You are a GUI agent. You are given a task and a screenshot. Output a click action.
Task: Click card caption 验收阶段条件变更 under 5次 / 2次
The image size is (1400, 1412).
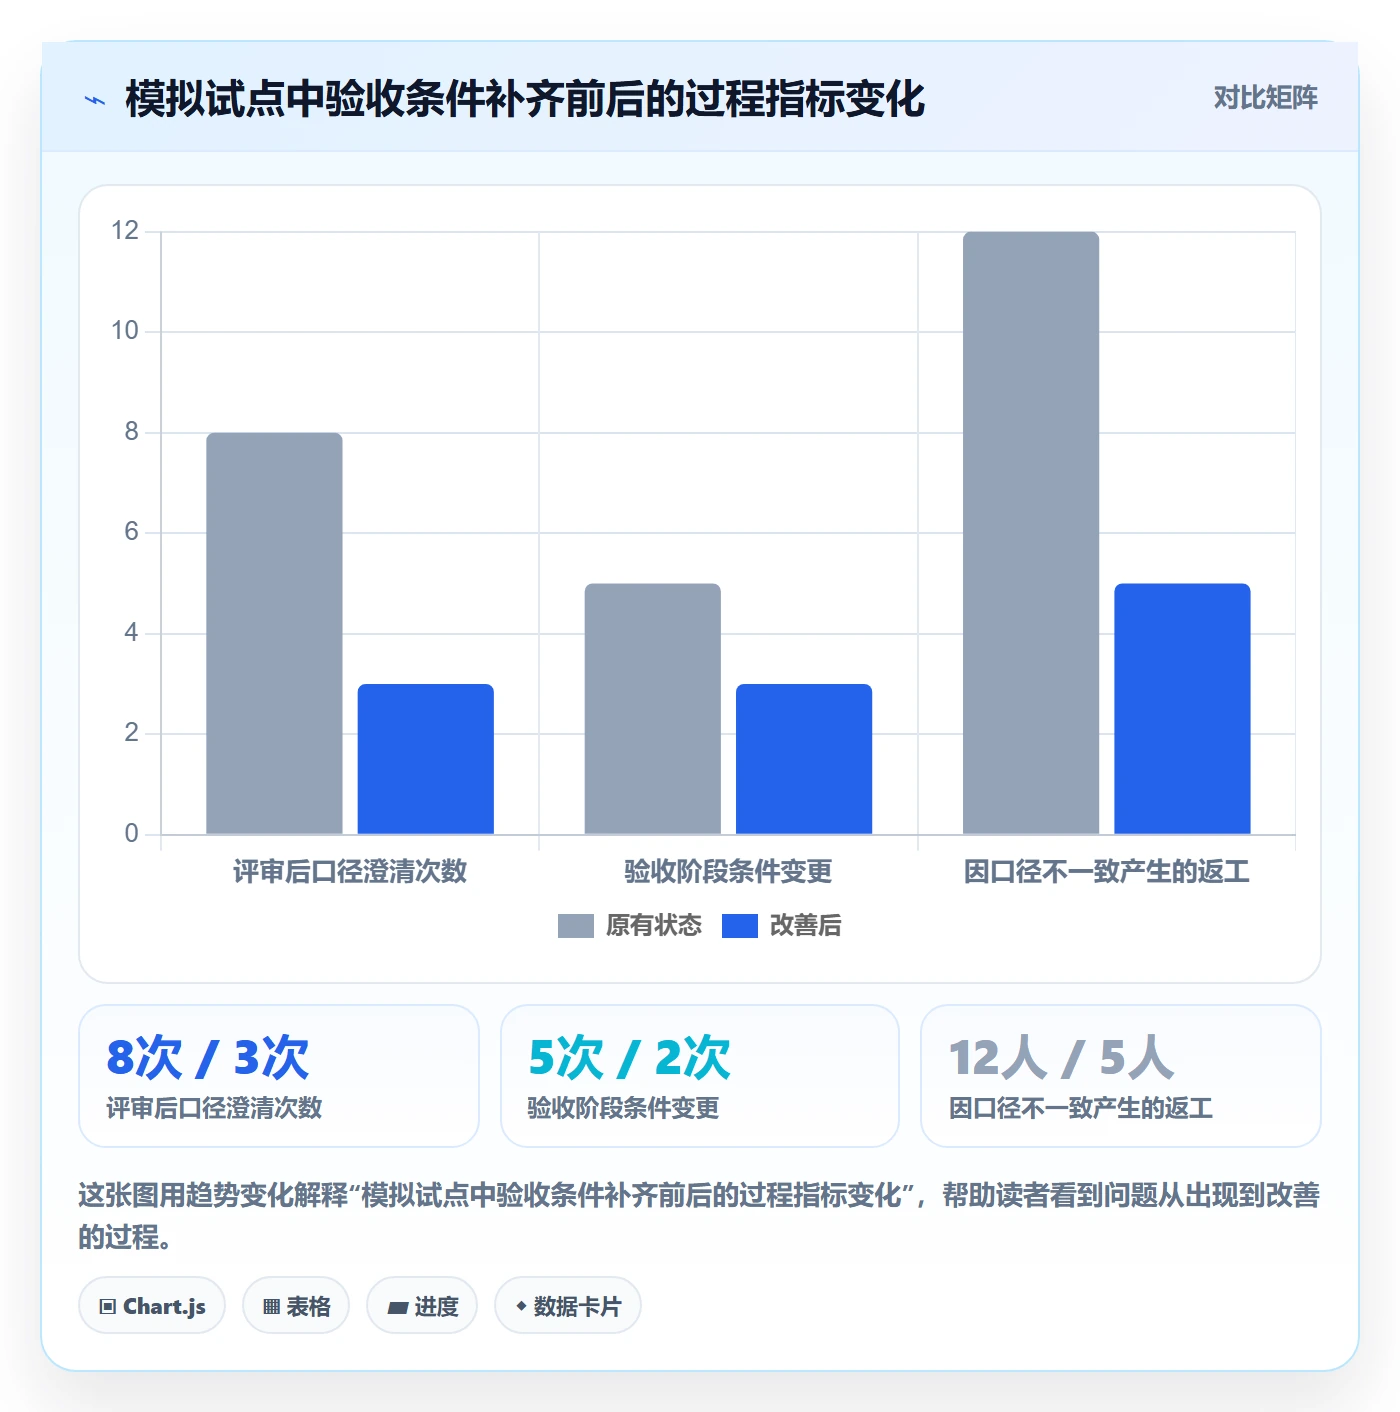623,1108
